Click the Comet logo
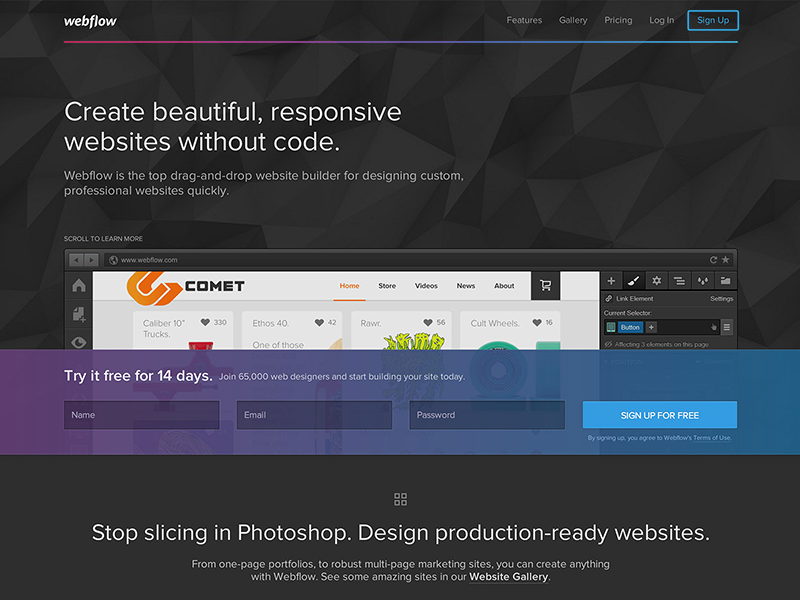Image resolution: width=800 pixels, height=600 pixels. pyautogui.click(x=185, y=287)
